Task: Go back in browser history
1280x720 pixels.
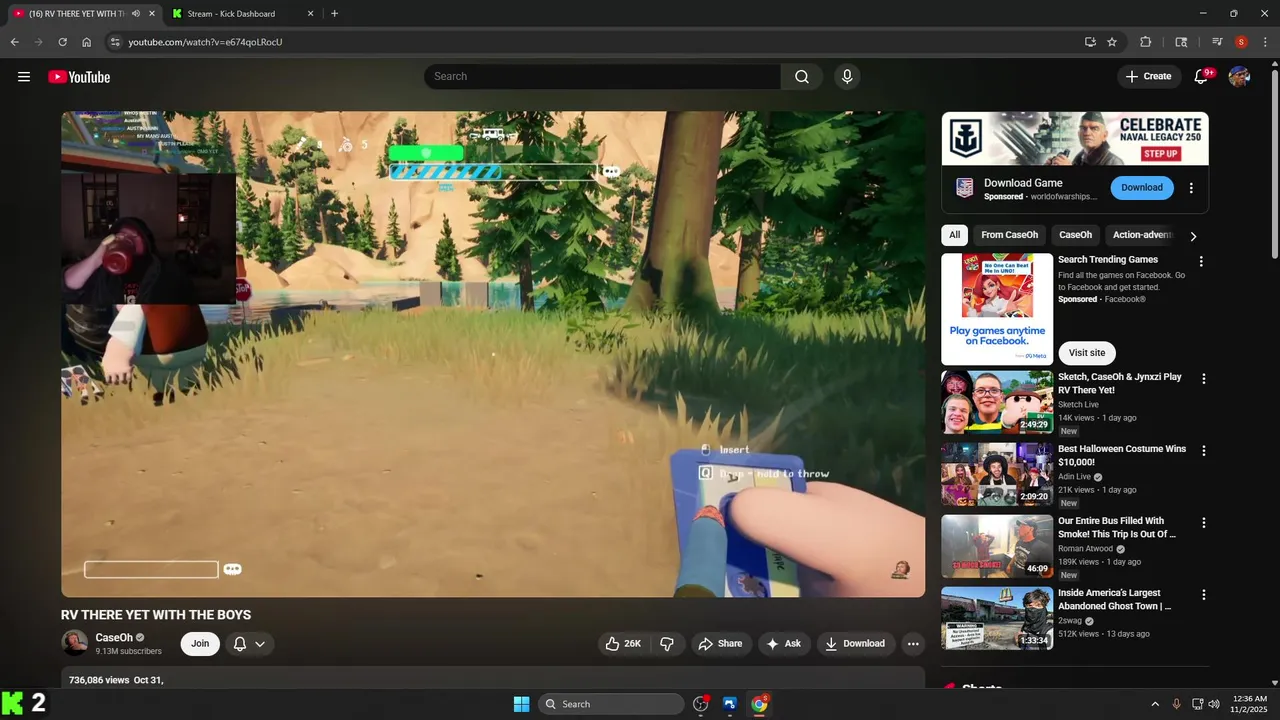Action: [14, 42]
